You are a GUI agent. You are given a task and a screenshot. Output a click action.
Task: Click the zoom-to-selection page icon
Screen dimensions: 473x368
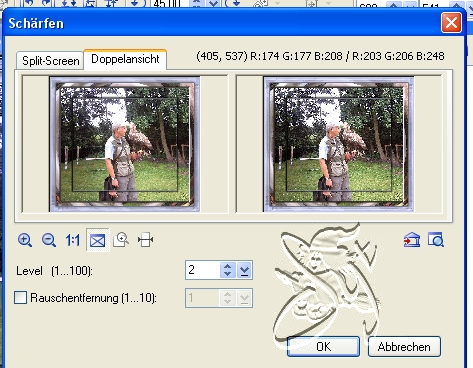(121, 240)
